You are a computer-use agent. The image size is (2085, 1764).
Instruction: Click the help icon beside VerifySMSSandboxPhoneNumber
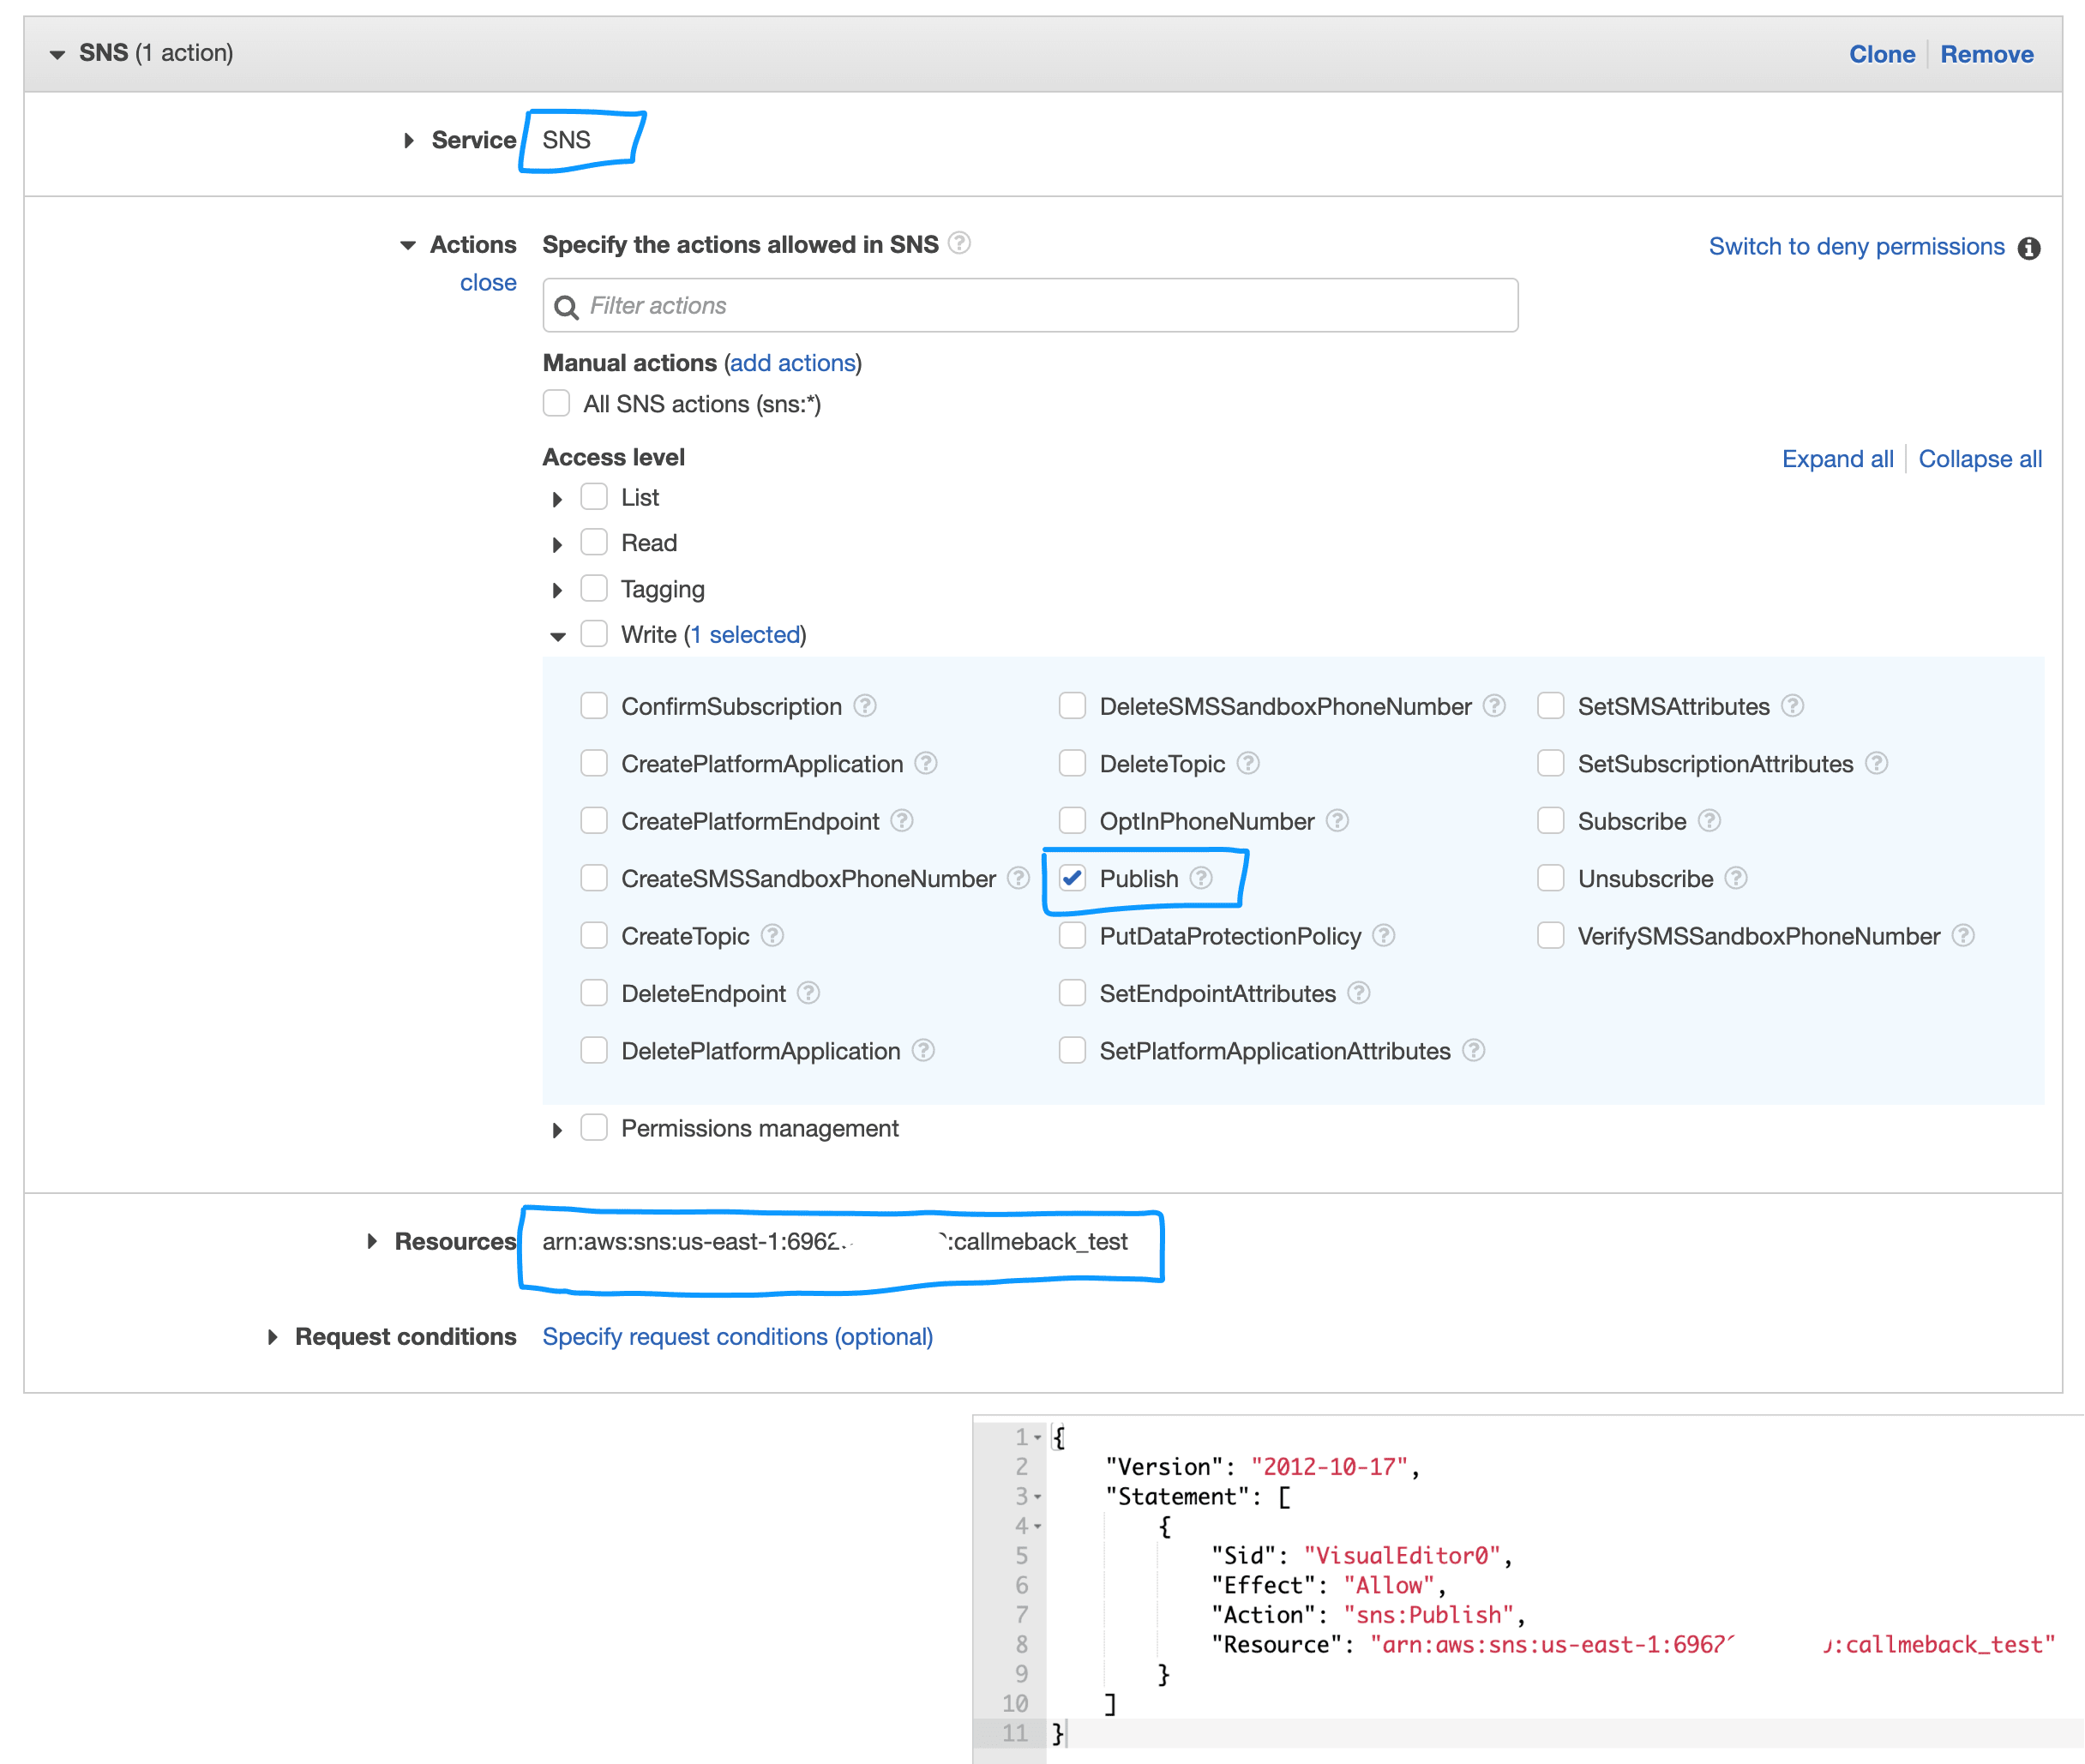point(1963,936)
